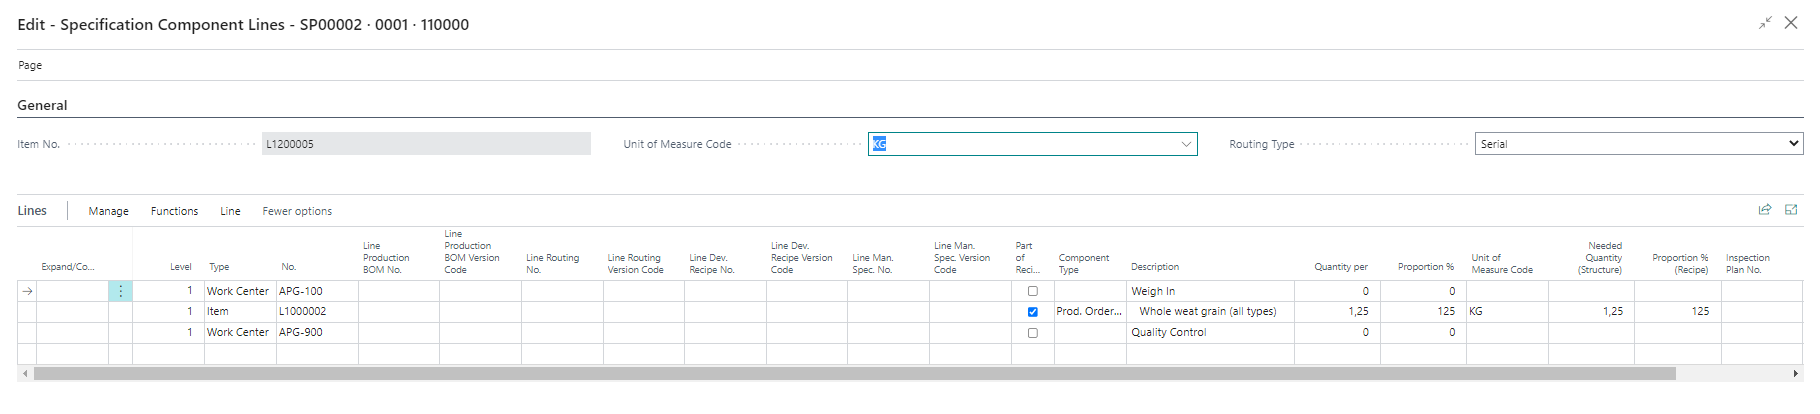Click Proportion % (Recipe) value 125
The height and width of the screenshot is (414, 1820).
(1678, 312)
